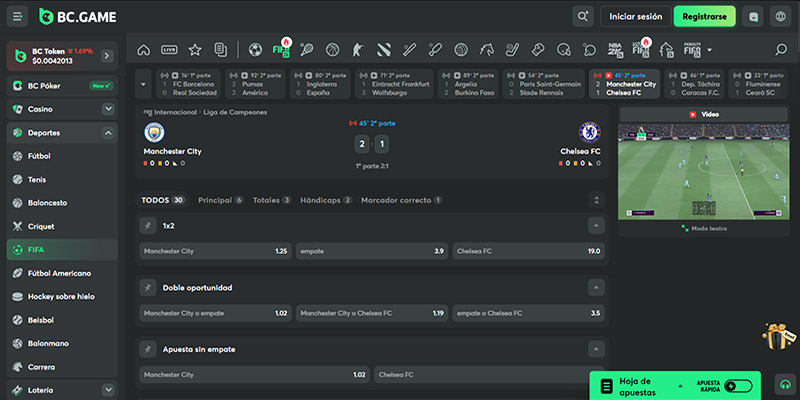The height and width of the screenshot is (400, 800).
Task: Collapse the 1x2 market section
Action: pyautogui.click(x=596, y=226)
